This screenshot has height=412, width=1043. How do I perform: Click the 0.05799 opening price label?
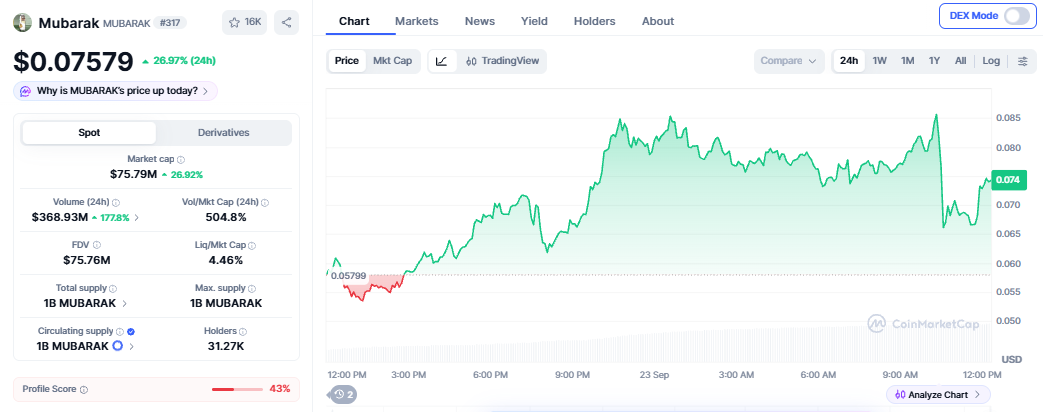tap(348, 276)
